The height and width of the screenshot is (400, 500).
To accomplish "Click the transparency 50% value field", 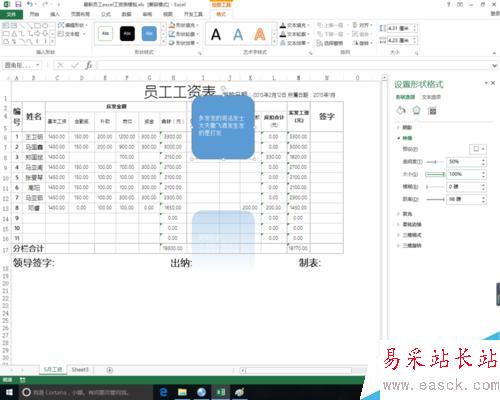I will pyautogui.click(x=464, y=162).
